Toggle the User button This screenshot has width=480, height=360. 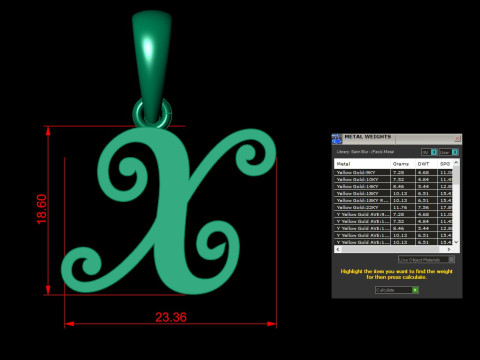[x=449, y=152]
